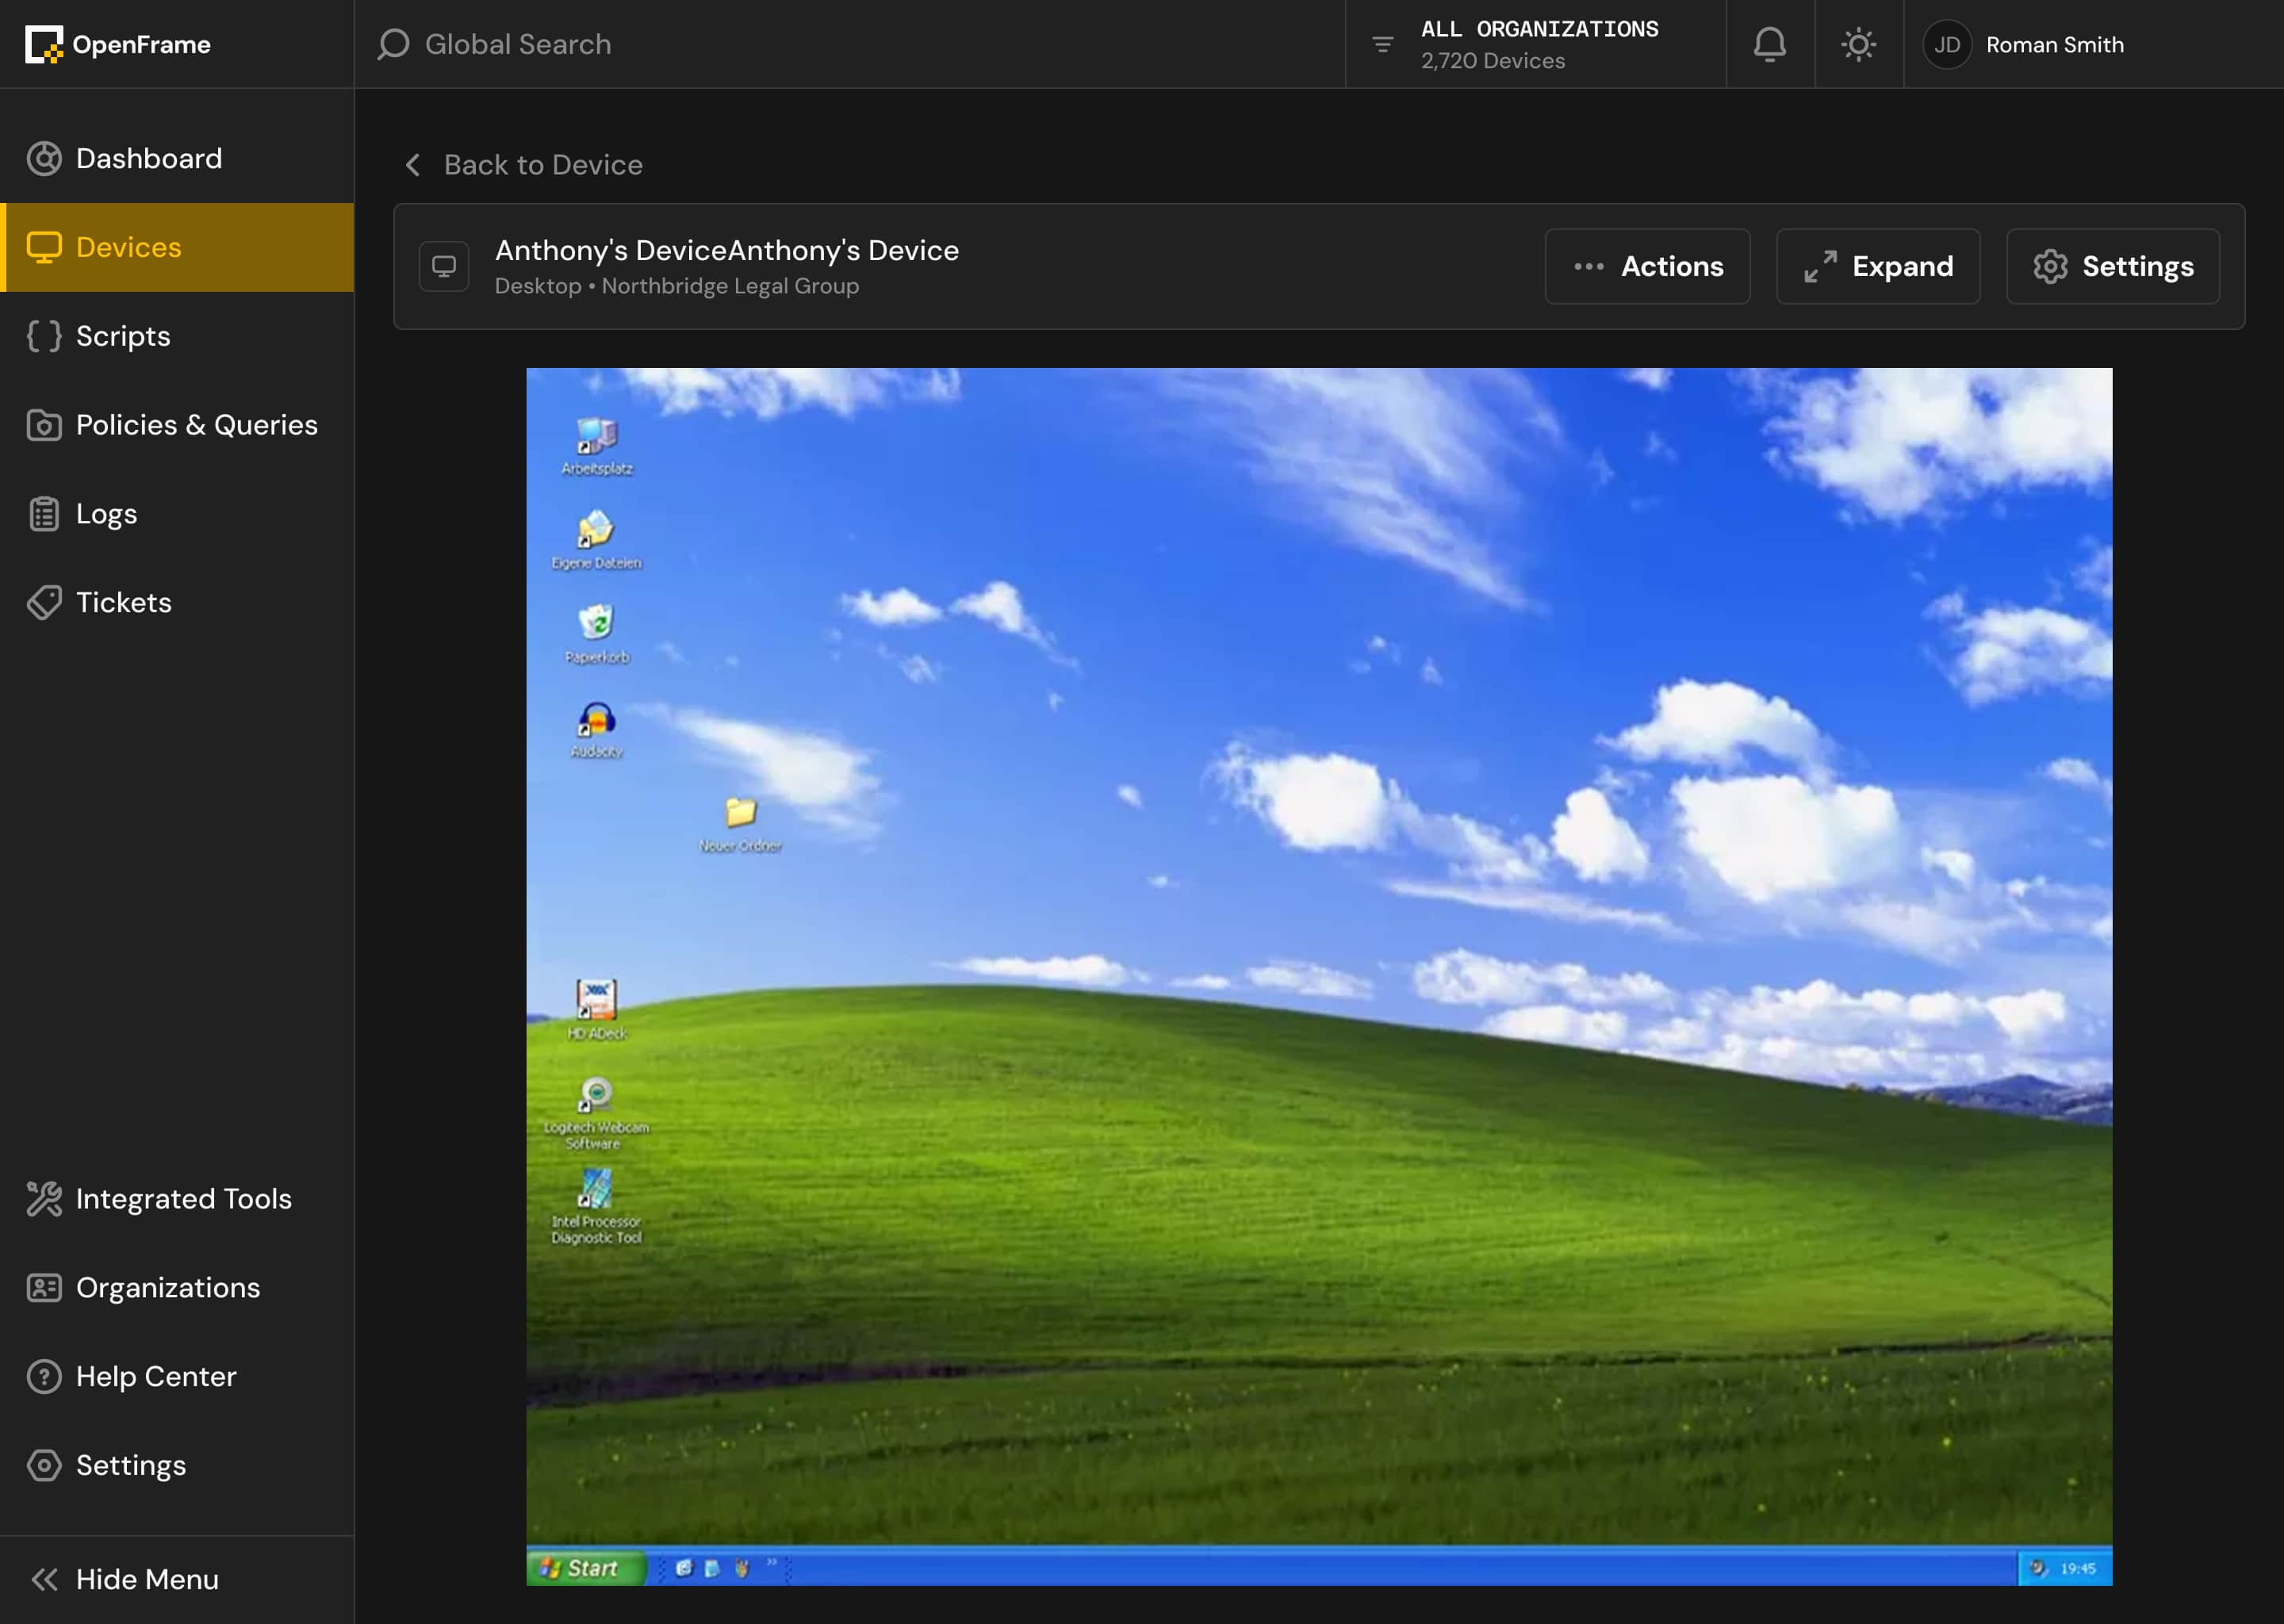
Task: Click the Windows XP Start button
Action: point(585,1567)
